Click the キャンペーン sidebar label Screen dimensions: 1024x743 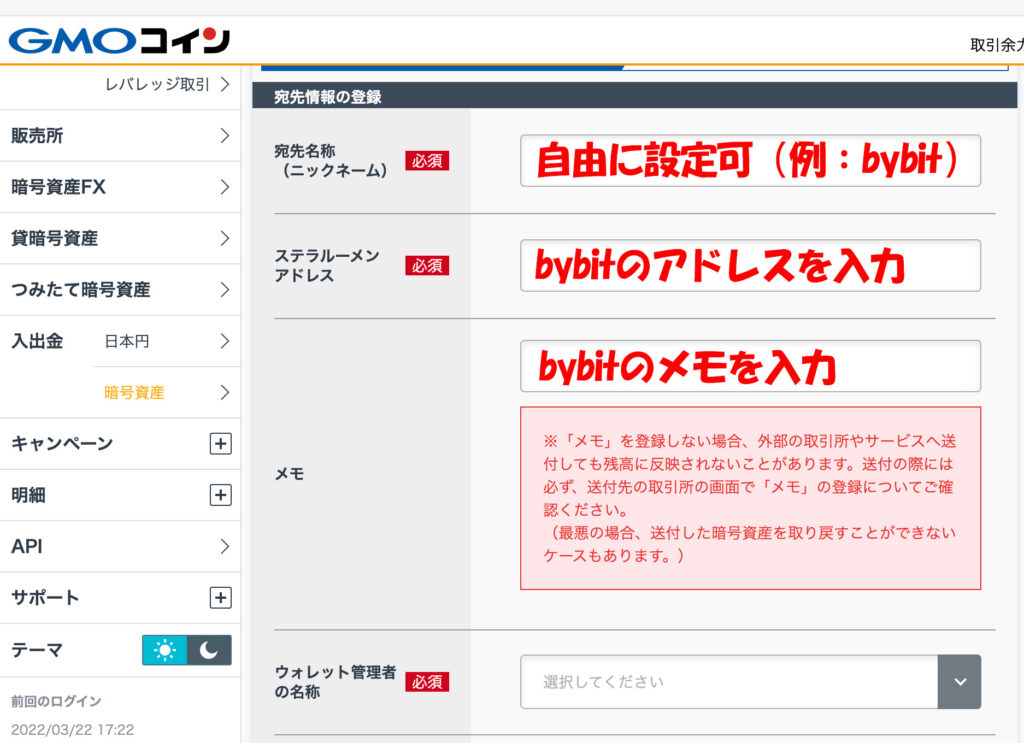tap(62, 444)
